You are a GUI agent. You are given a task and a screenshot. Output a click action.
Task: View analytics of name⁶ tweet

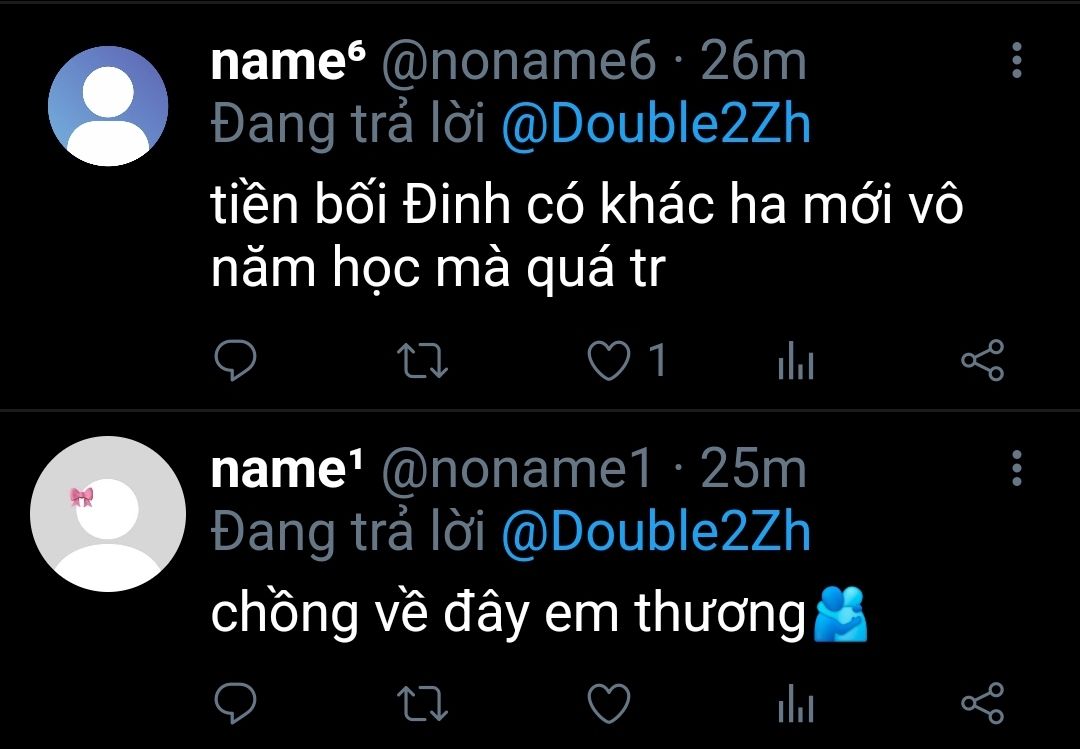pos(796,360)
